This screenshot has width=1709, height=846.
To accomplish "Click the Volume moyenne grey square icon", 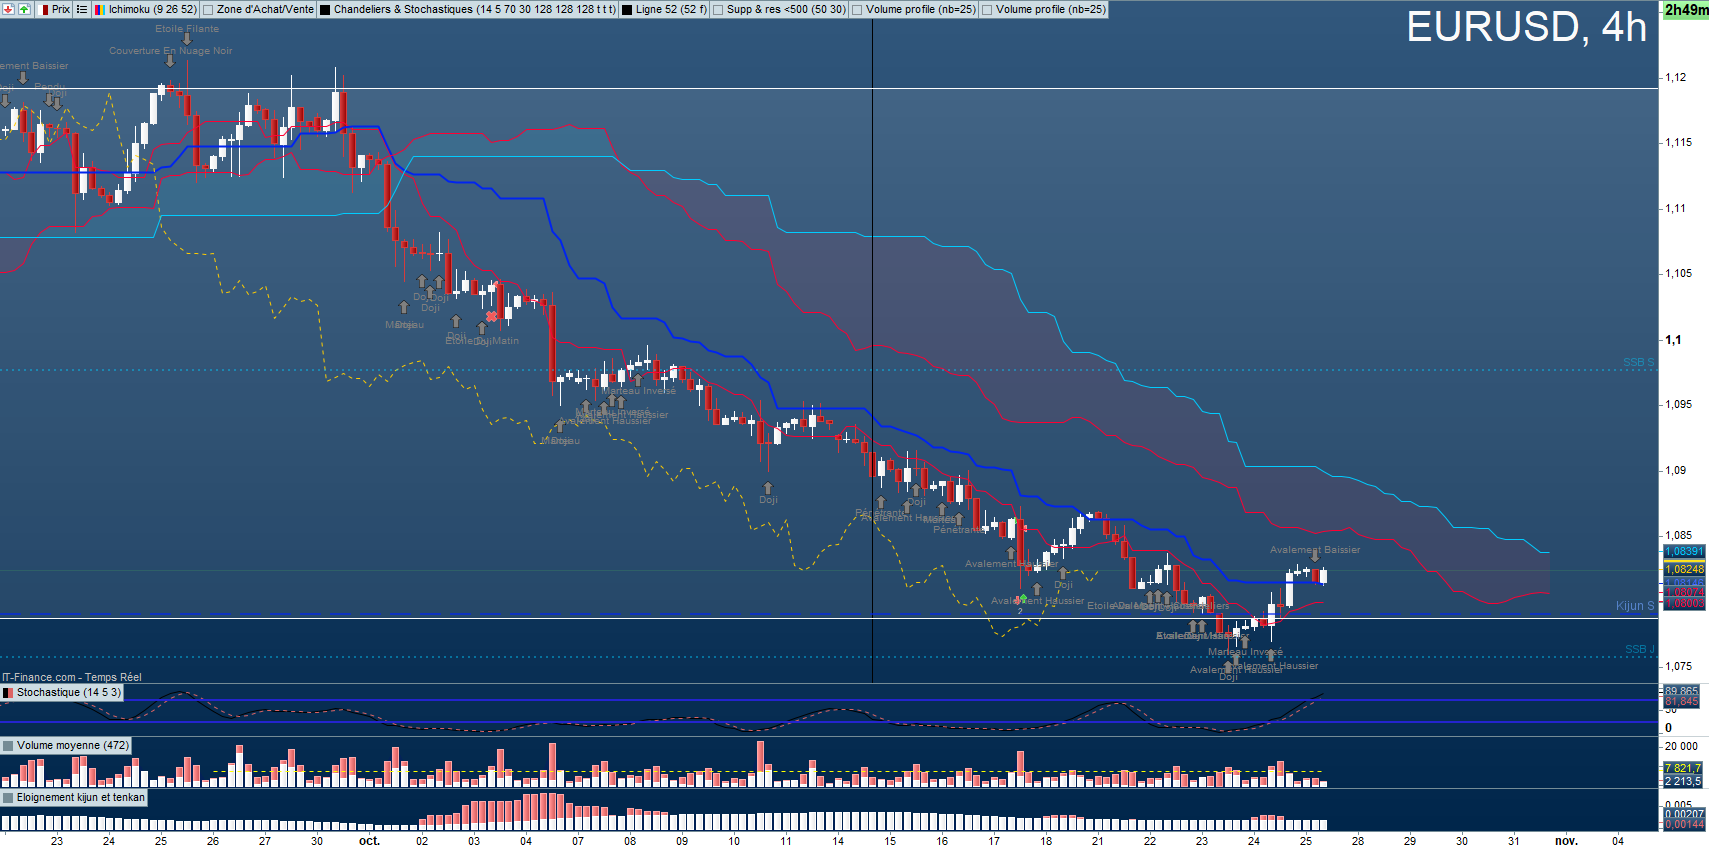I will pos(9,745).
